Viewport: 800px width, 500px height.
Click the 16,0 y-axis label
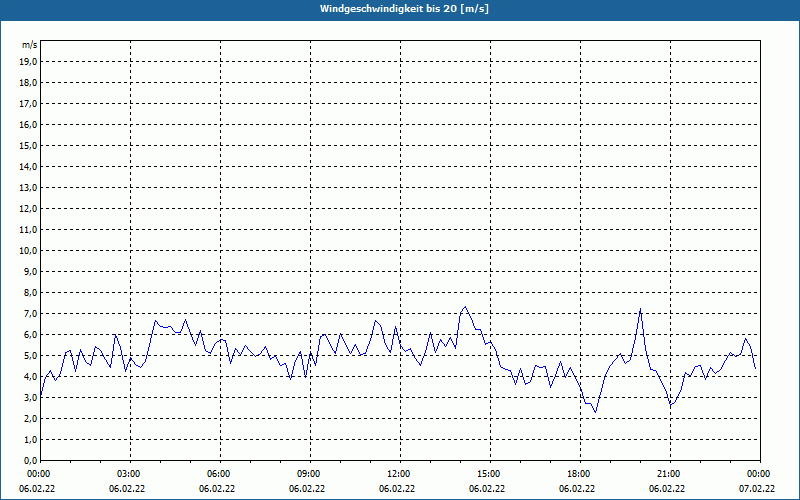[x=28, y=124]
